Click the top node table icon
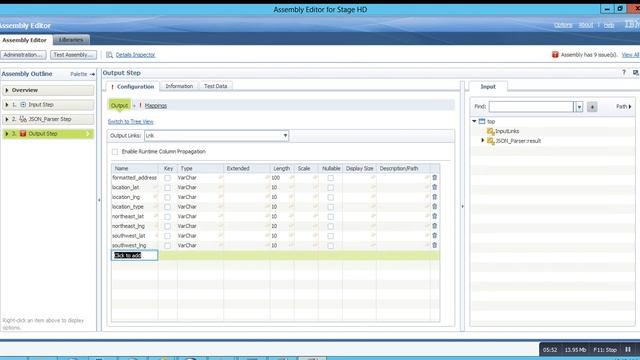The height and width of the screenshot is (360, 640). 482,121
